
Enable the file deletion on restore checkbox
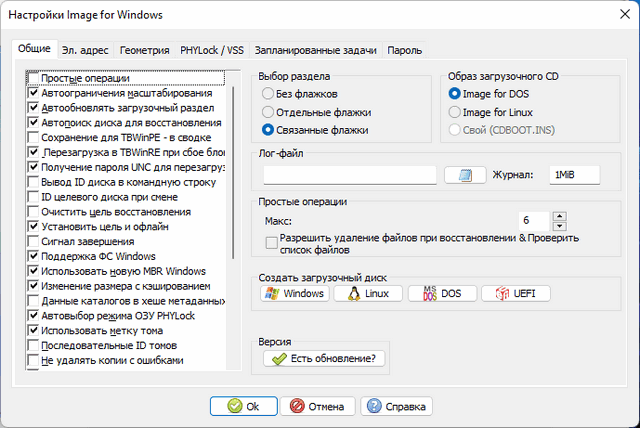coord(272,242)
